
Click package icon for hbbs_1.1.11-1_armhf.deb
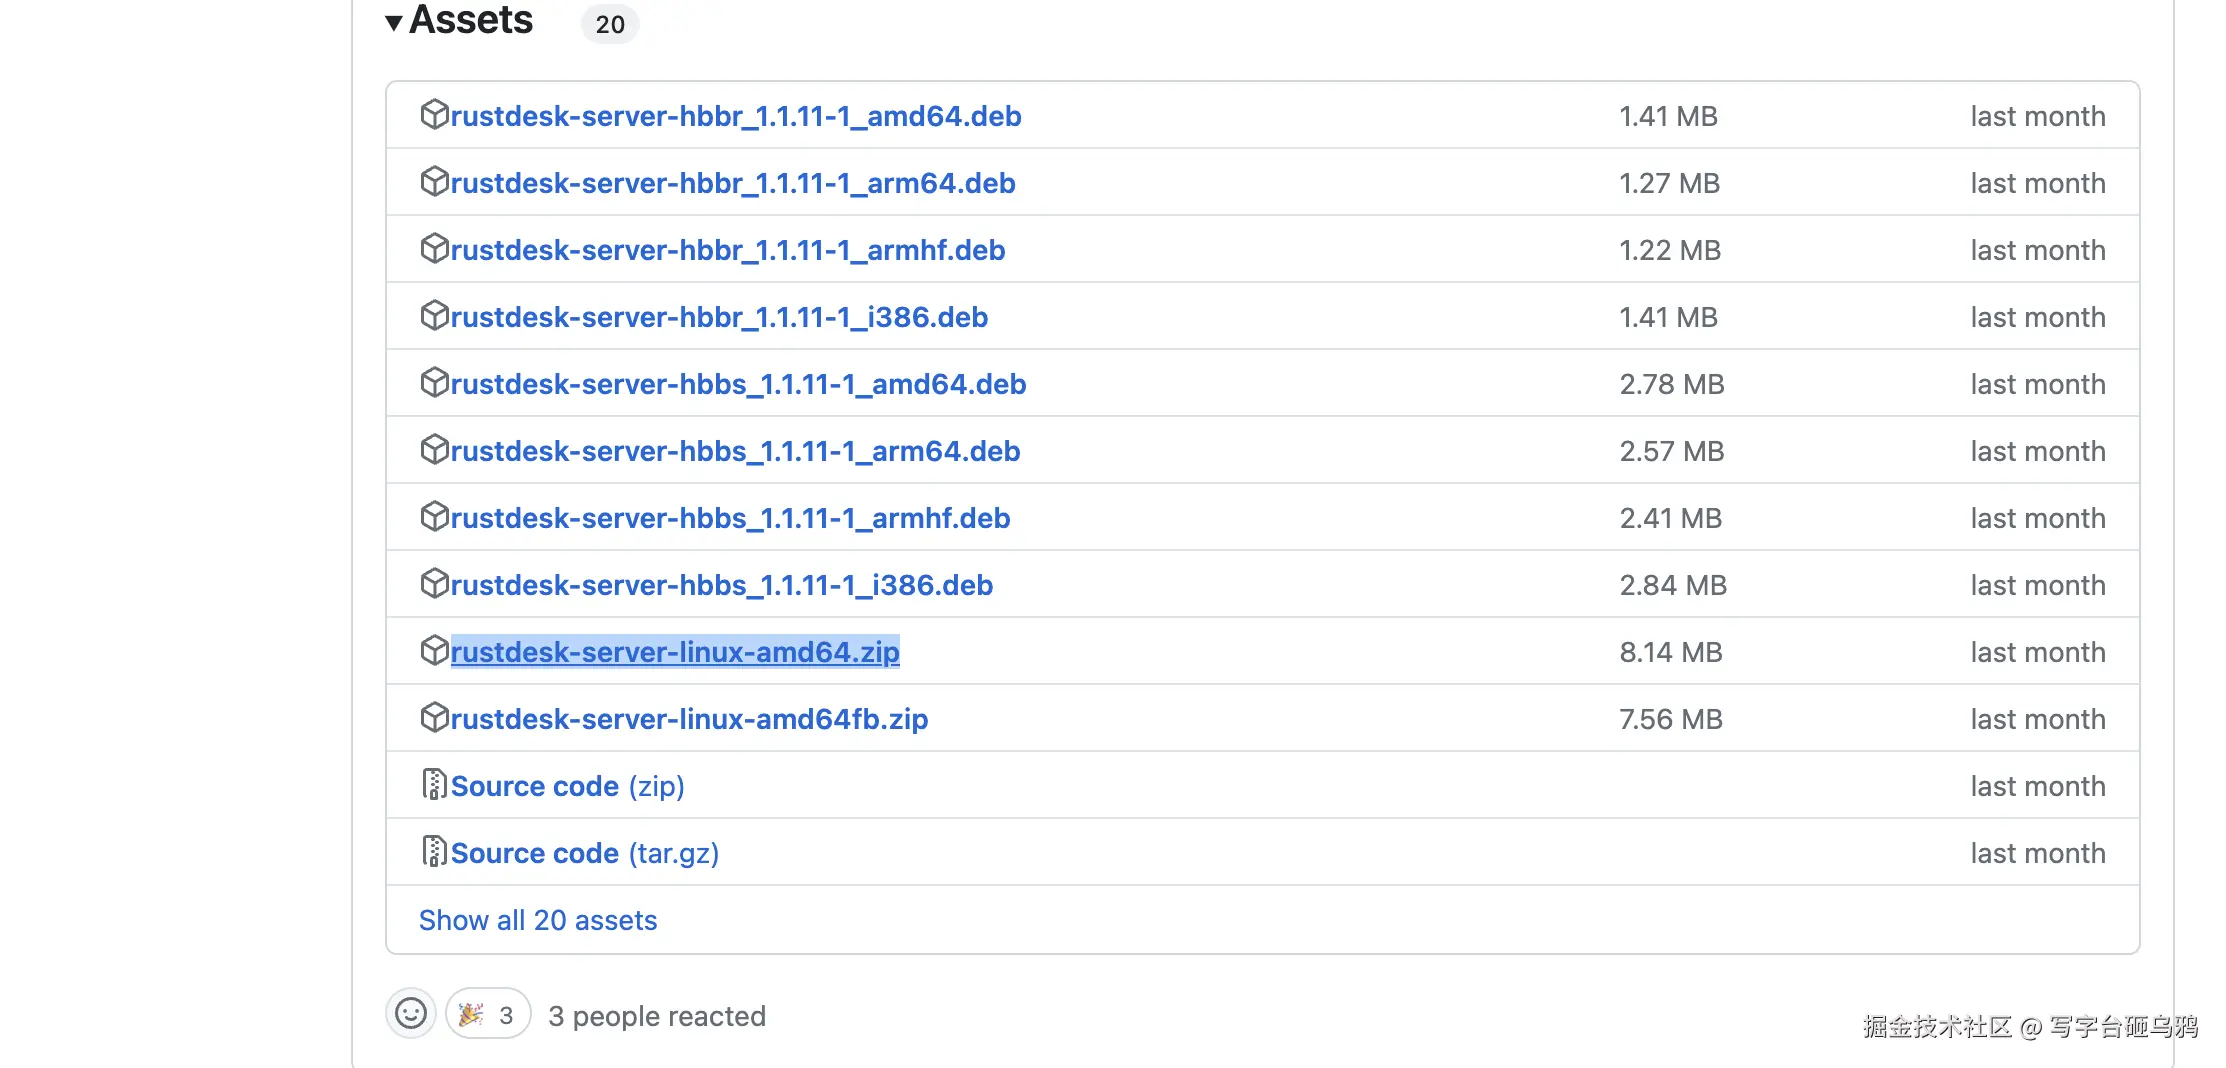[434, 517]
